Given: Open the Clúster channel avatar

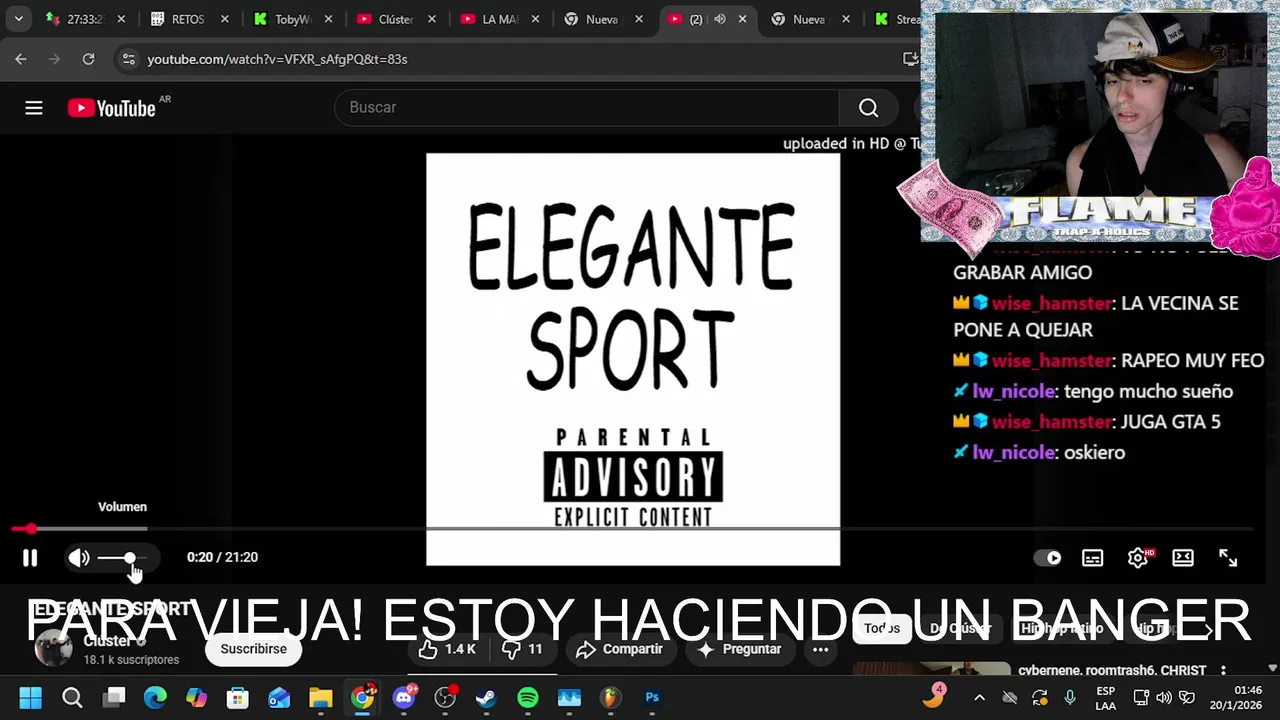Looking at the screenshot, I should coord(53,648).
